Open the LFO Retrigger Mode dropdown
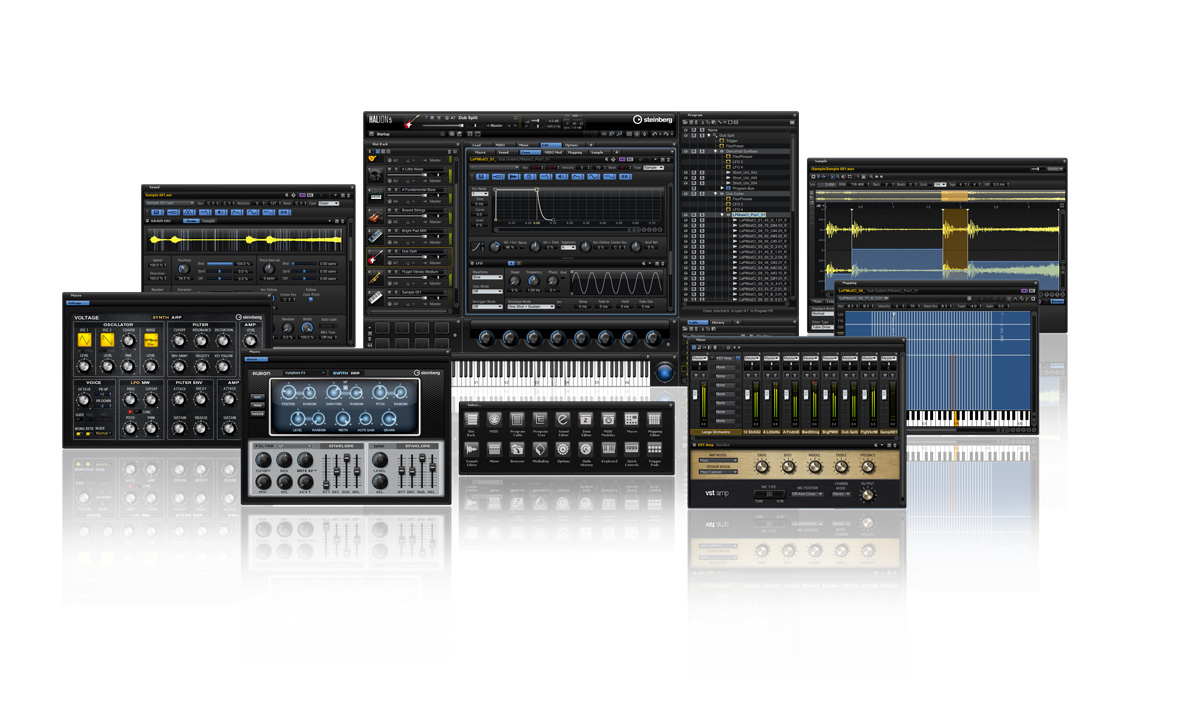Screen dimensions: 1200x702 click(487, 306)
